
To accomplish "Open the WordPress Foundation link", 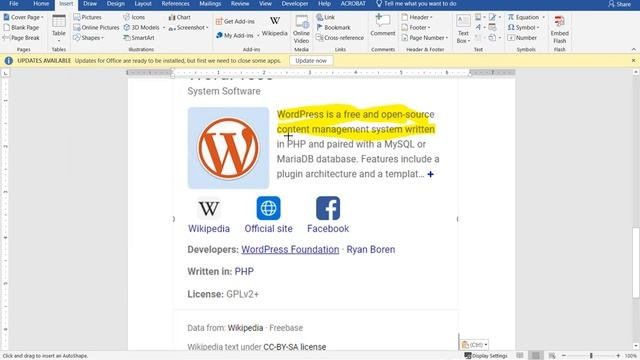I will [x=290, y=249].
